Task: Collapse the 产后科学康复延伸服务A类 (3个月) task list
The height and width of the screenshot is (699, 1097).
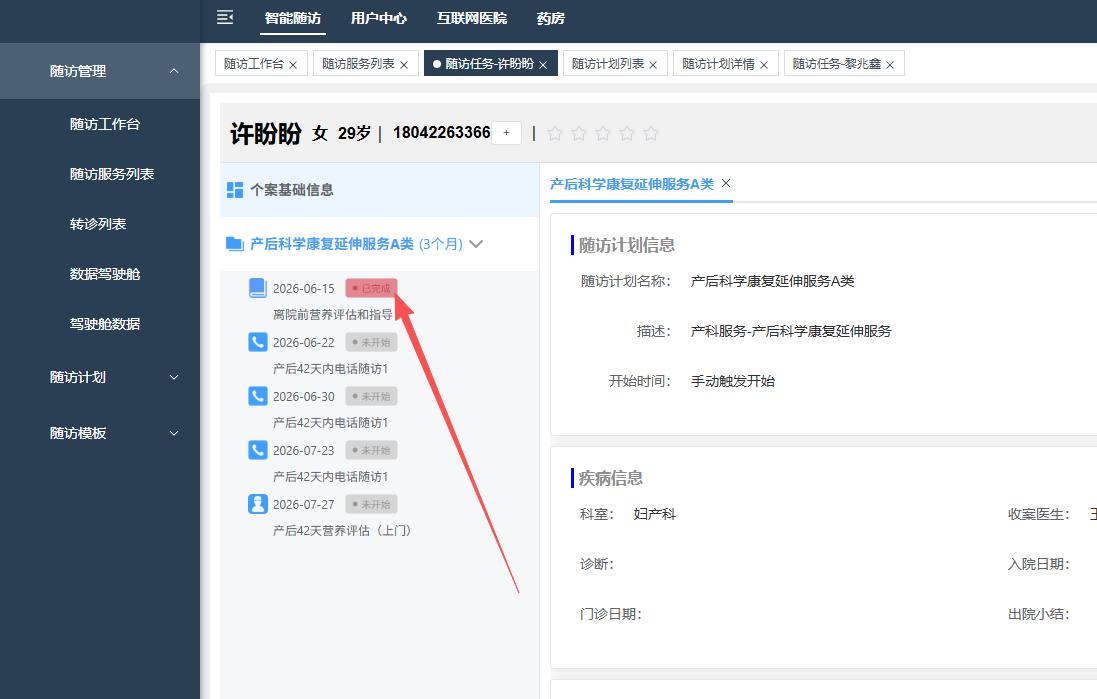Action: (x=476, y=243)
